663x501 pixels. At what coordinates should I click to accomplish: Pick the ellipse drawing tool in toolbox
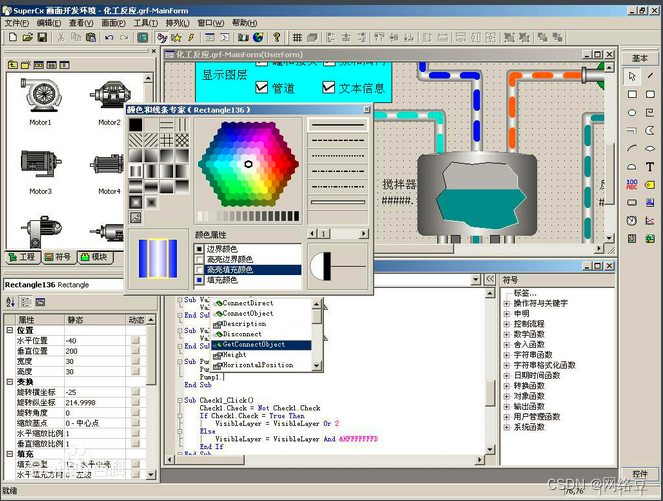click(x=632, y=112)
